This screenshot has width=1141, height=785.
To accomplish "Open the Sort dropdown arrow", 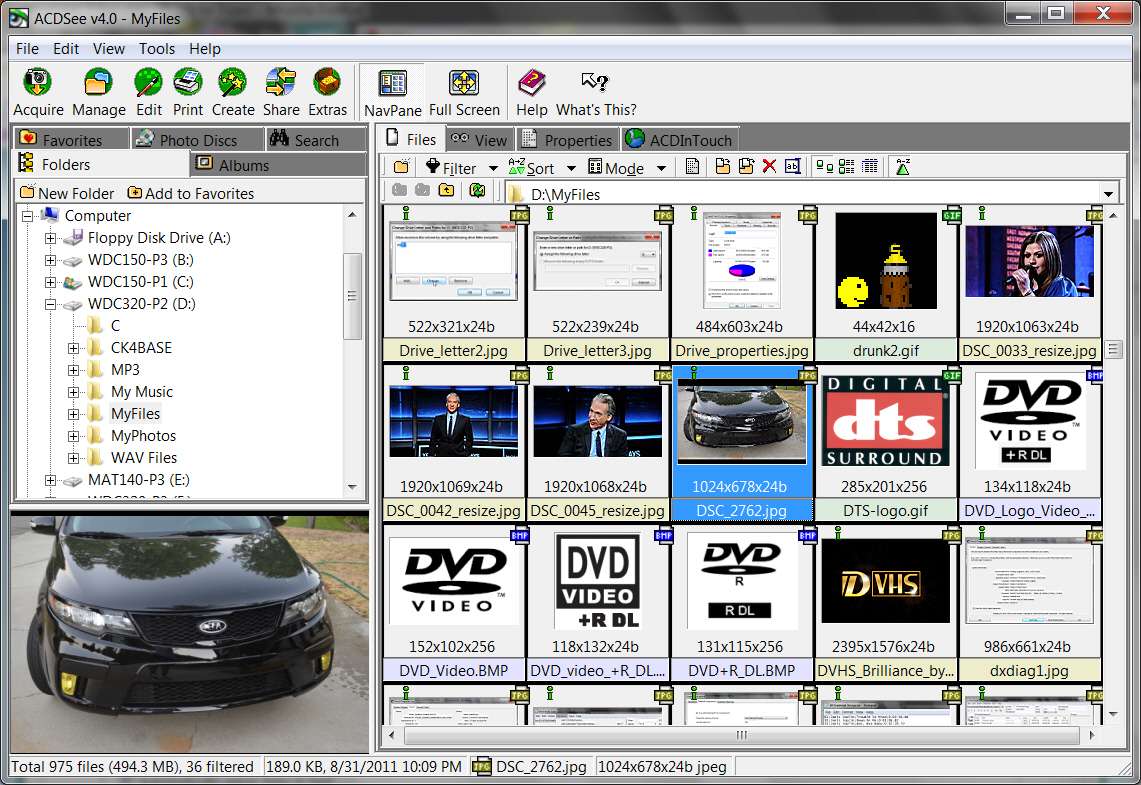I will [571, 168].
